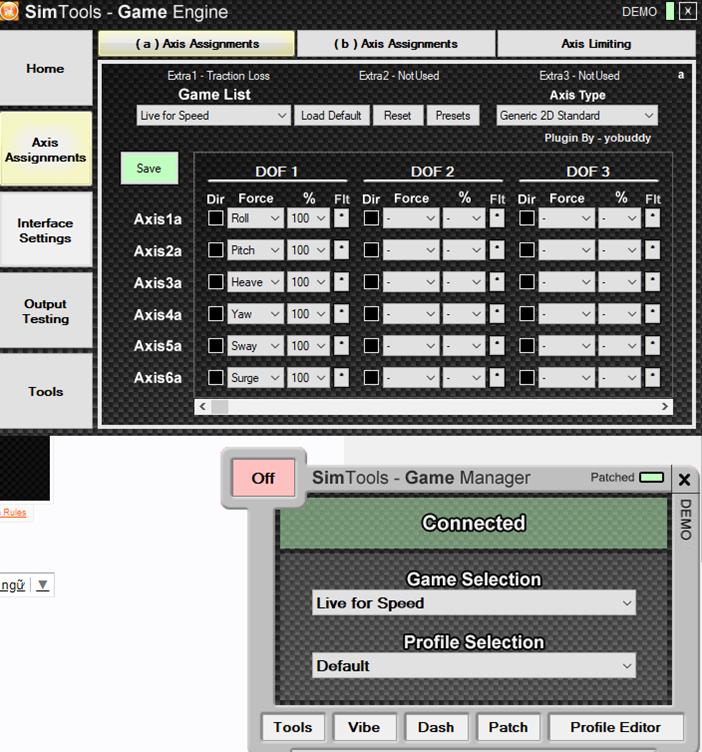
Task: Click the Axis5a DOF 1 Flt button
Action: tap(341, 345)
